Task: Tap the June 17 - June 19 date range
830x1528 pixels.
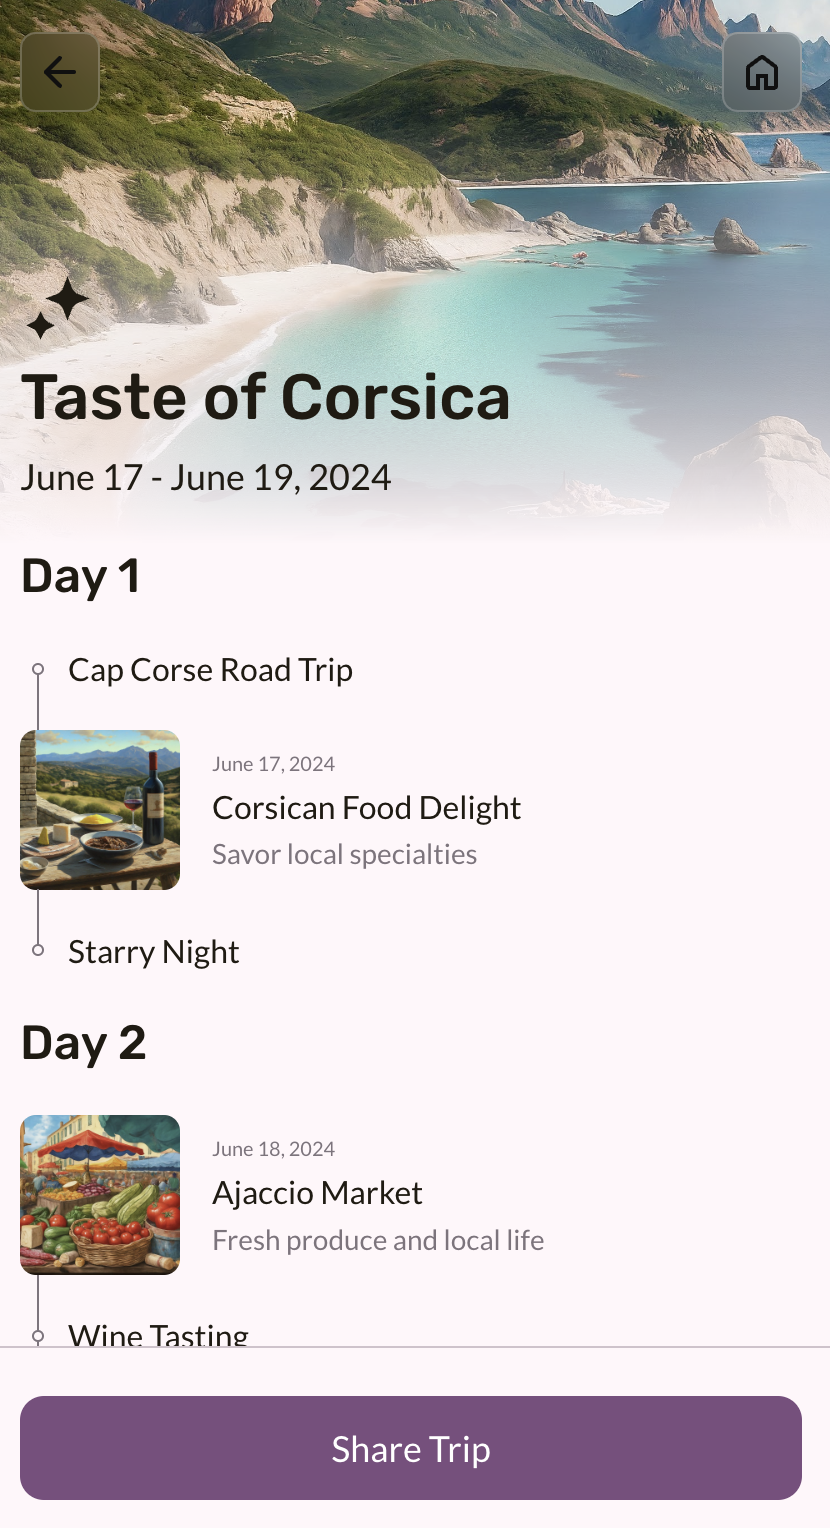Action: pyautogui.click(x=206, y=477)
